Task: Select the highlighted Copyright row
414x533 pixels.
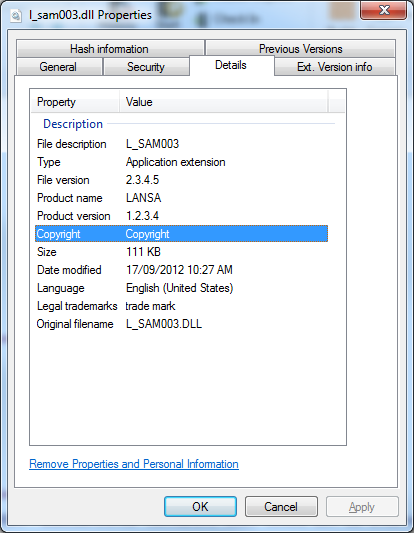Action: 182,234
